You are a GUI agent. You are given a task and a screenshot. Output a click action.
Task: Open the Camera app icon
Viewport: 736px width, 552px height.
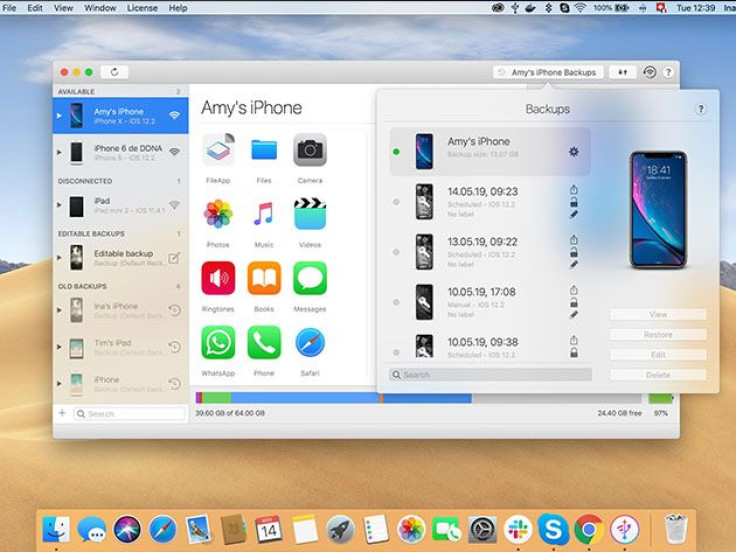310,150
